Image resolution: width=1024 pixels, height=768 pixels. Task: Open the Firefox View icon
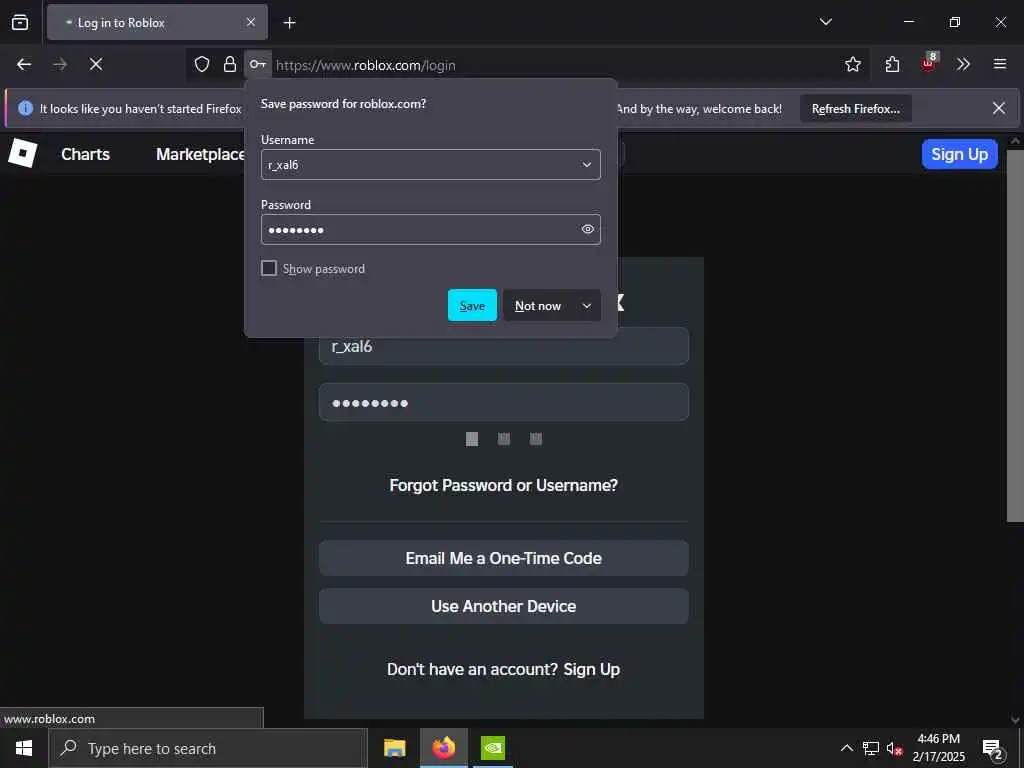[x=20, y=22]
